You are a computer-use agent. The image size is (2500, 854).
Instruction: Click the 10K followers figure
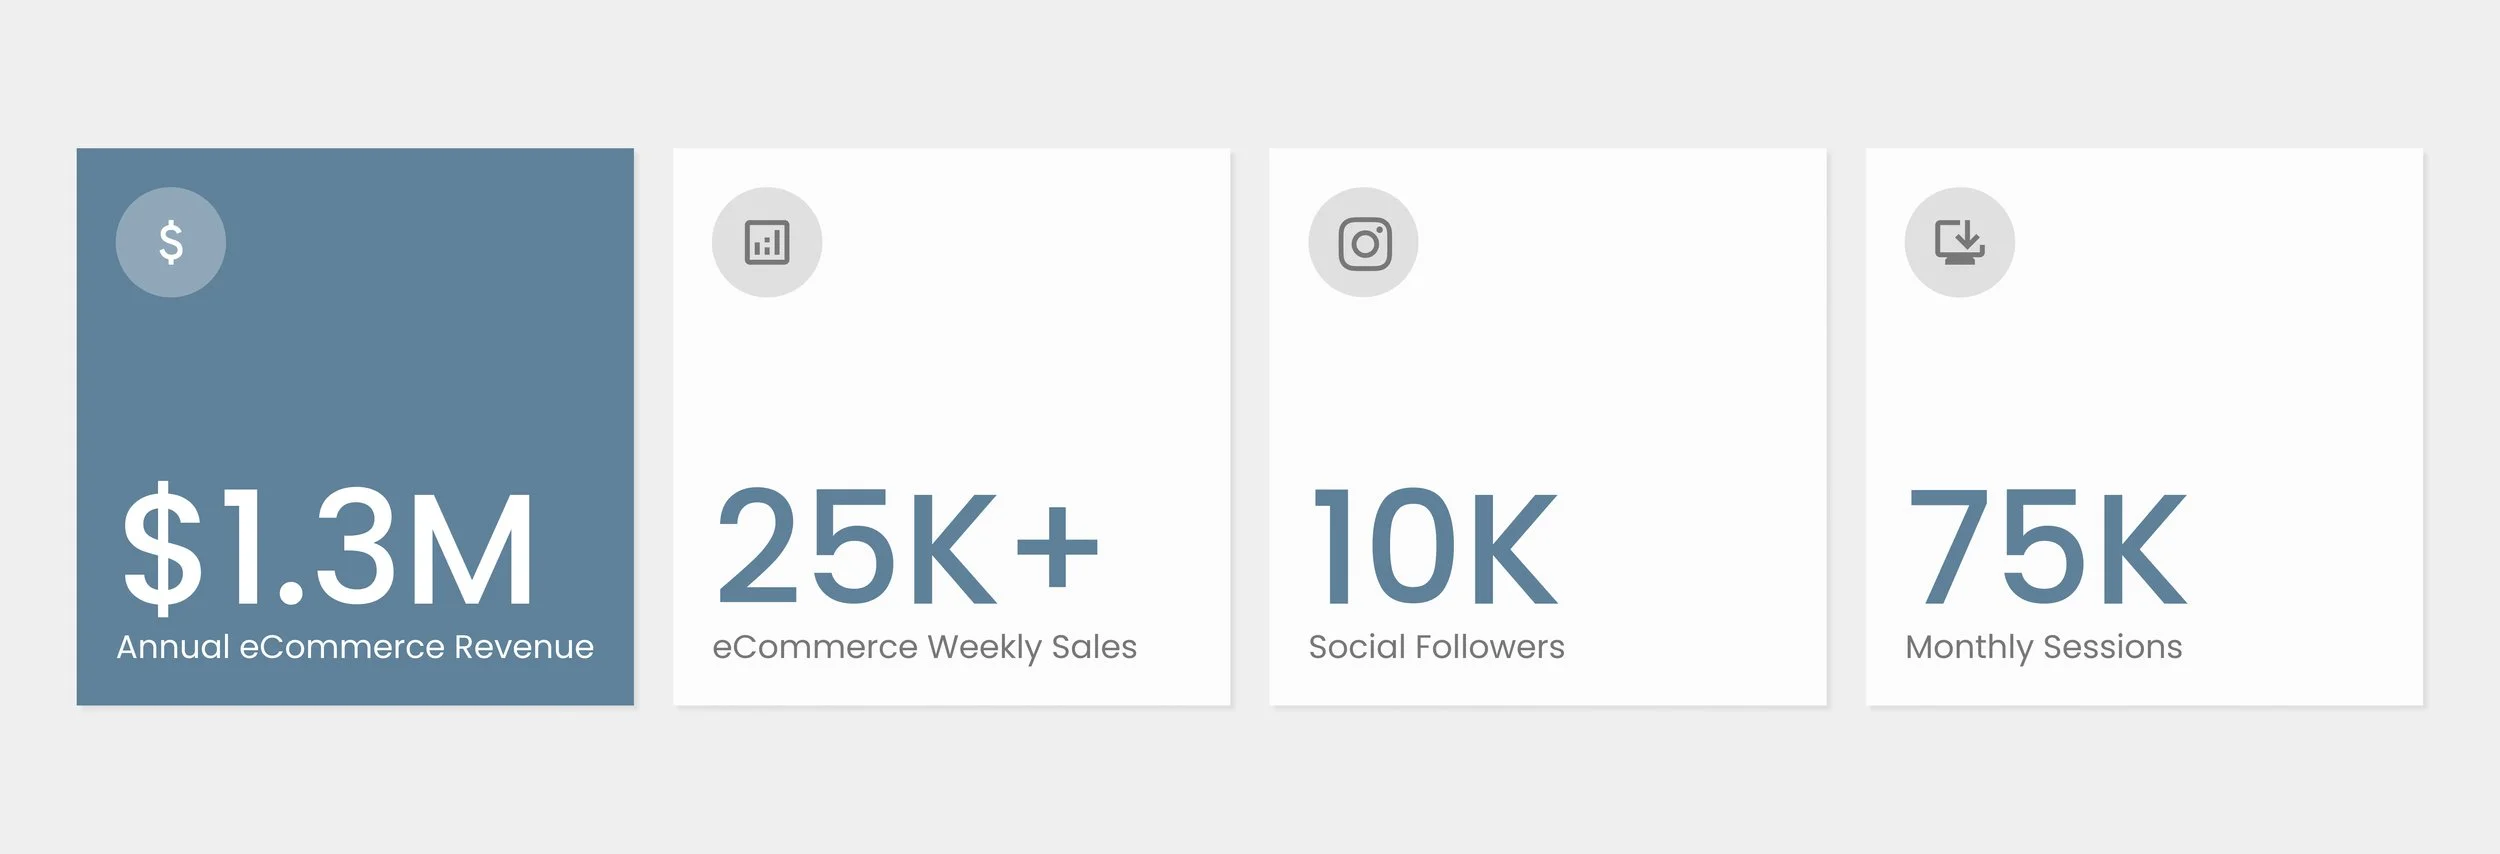1434,547
